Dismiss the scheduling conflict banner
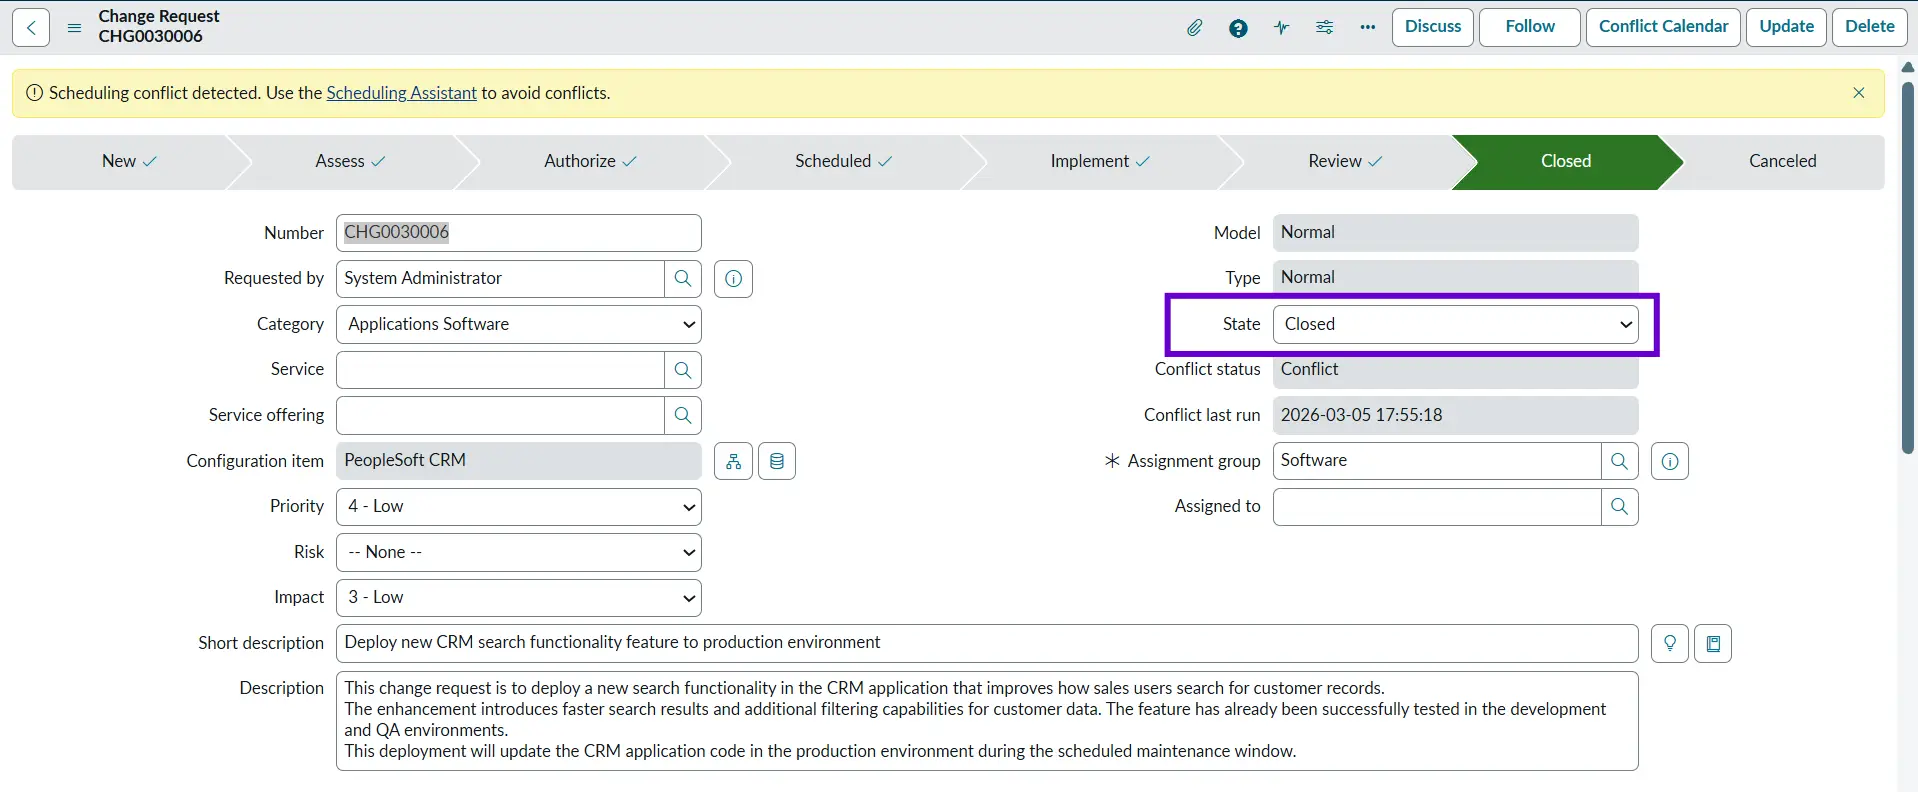The width and height of the screenshot is (1918, 792). [1858, 93]
